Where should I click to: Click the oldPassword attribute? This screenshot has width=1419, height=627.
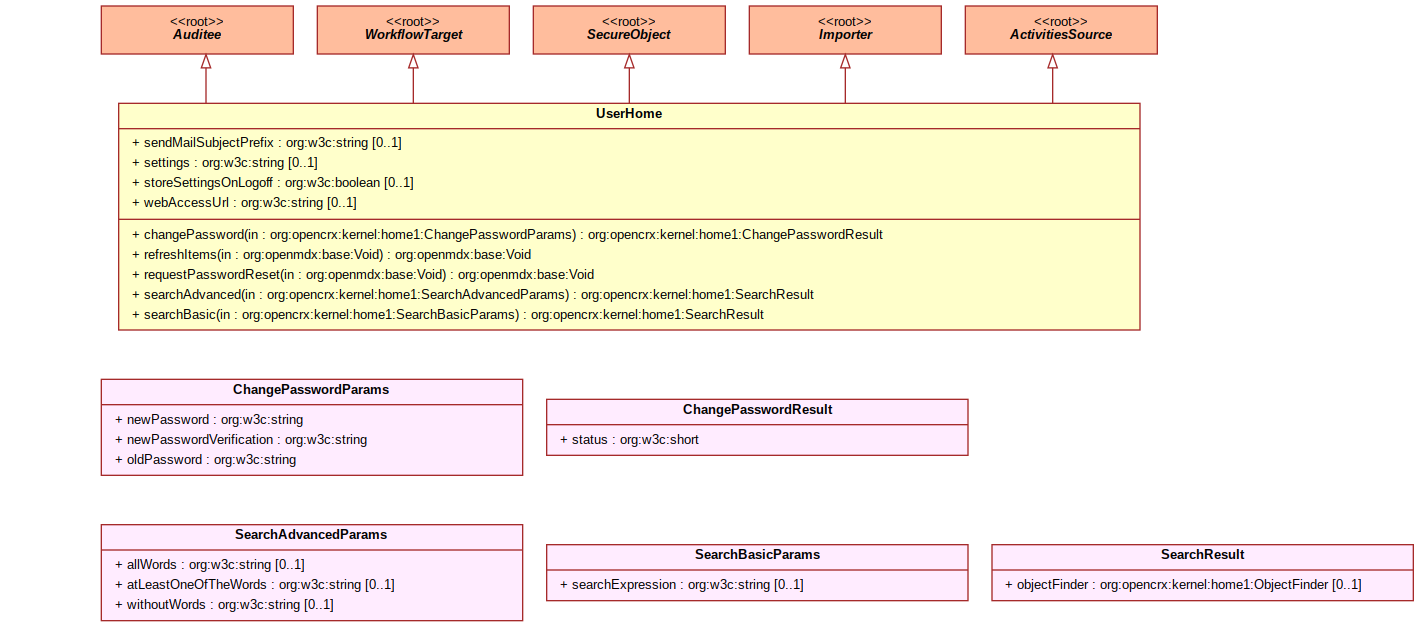[x=205, y=460]
